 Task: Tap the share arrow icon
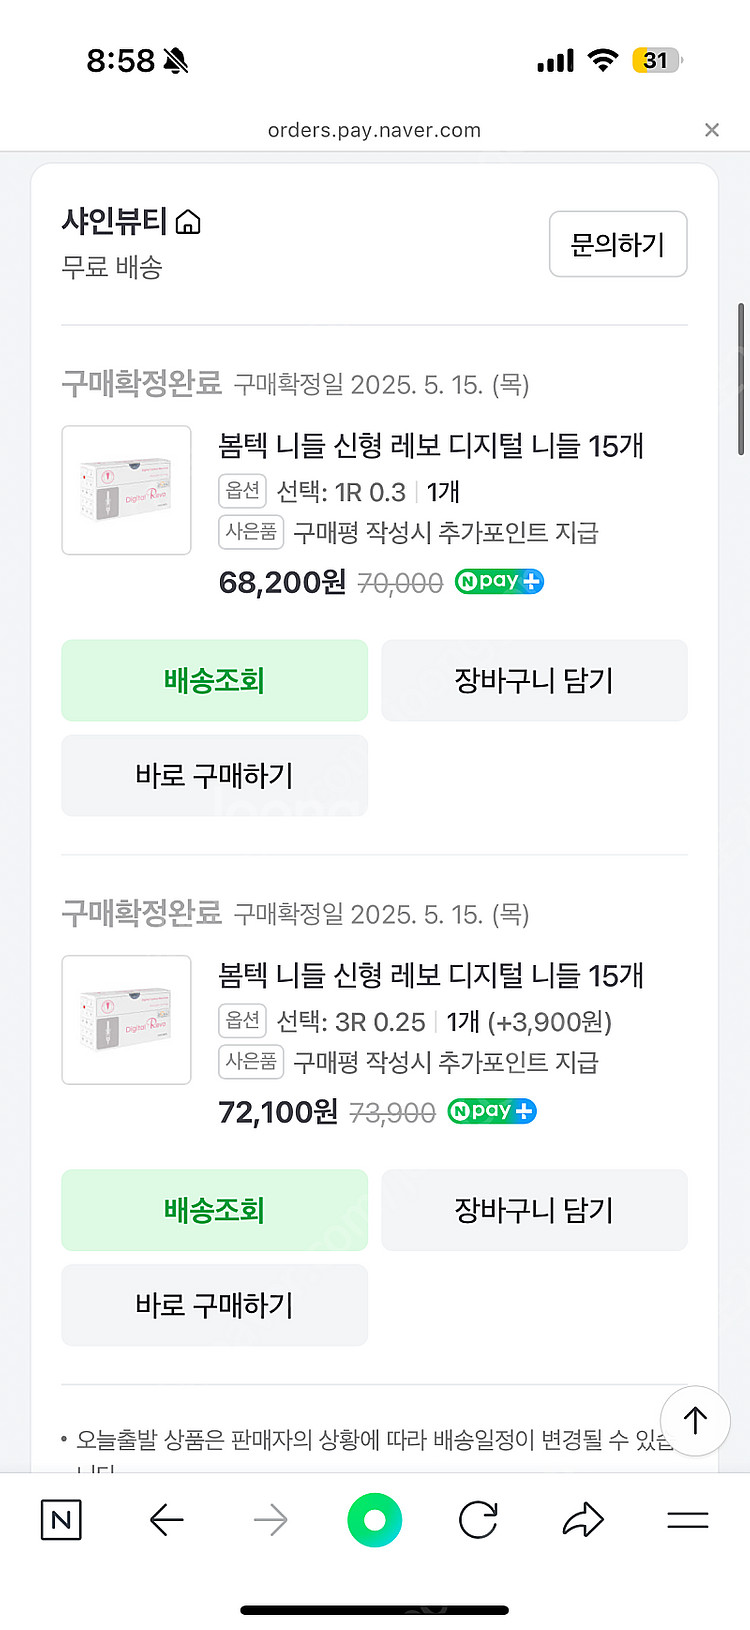click(x=583, y=1521)
